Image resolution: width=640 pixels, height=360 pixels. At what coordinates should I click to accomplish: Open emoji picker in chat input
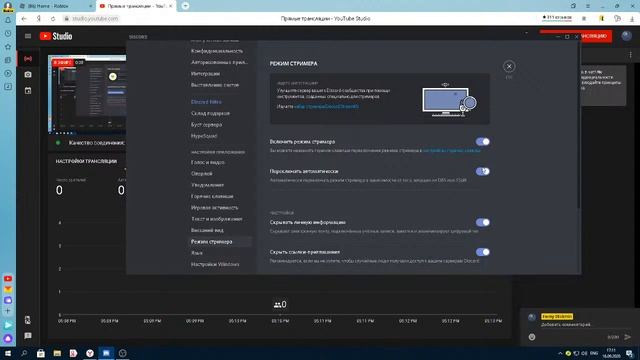(x=532, y=337)
